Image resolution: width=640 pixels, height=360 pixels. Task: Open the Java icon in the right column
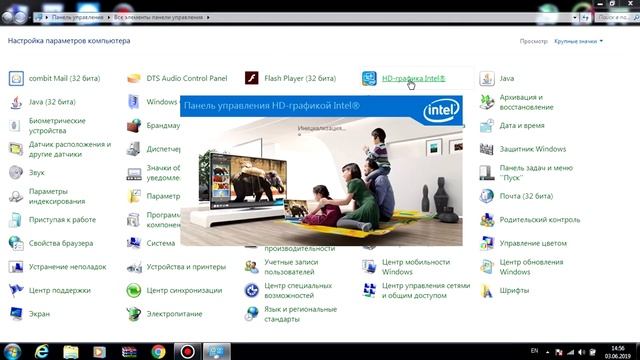pos(487,78)
